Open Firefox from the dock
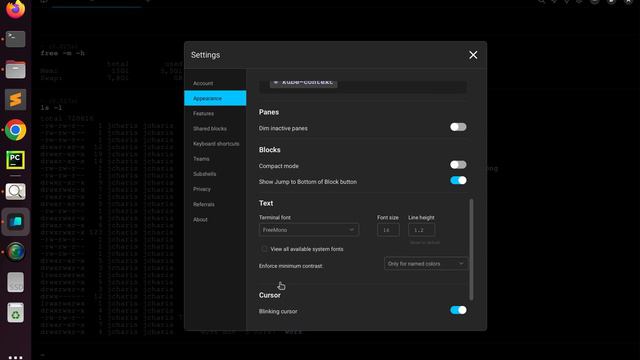Image resolution: width=640 pixels, height=360 pixels. coord(16,9)
